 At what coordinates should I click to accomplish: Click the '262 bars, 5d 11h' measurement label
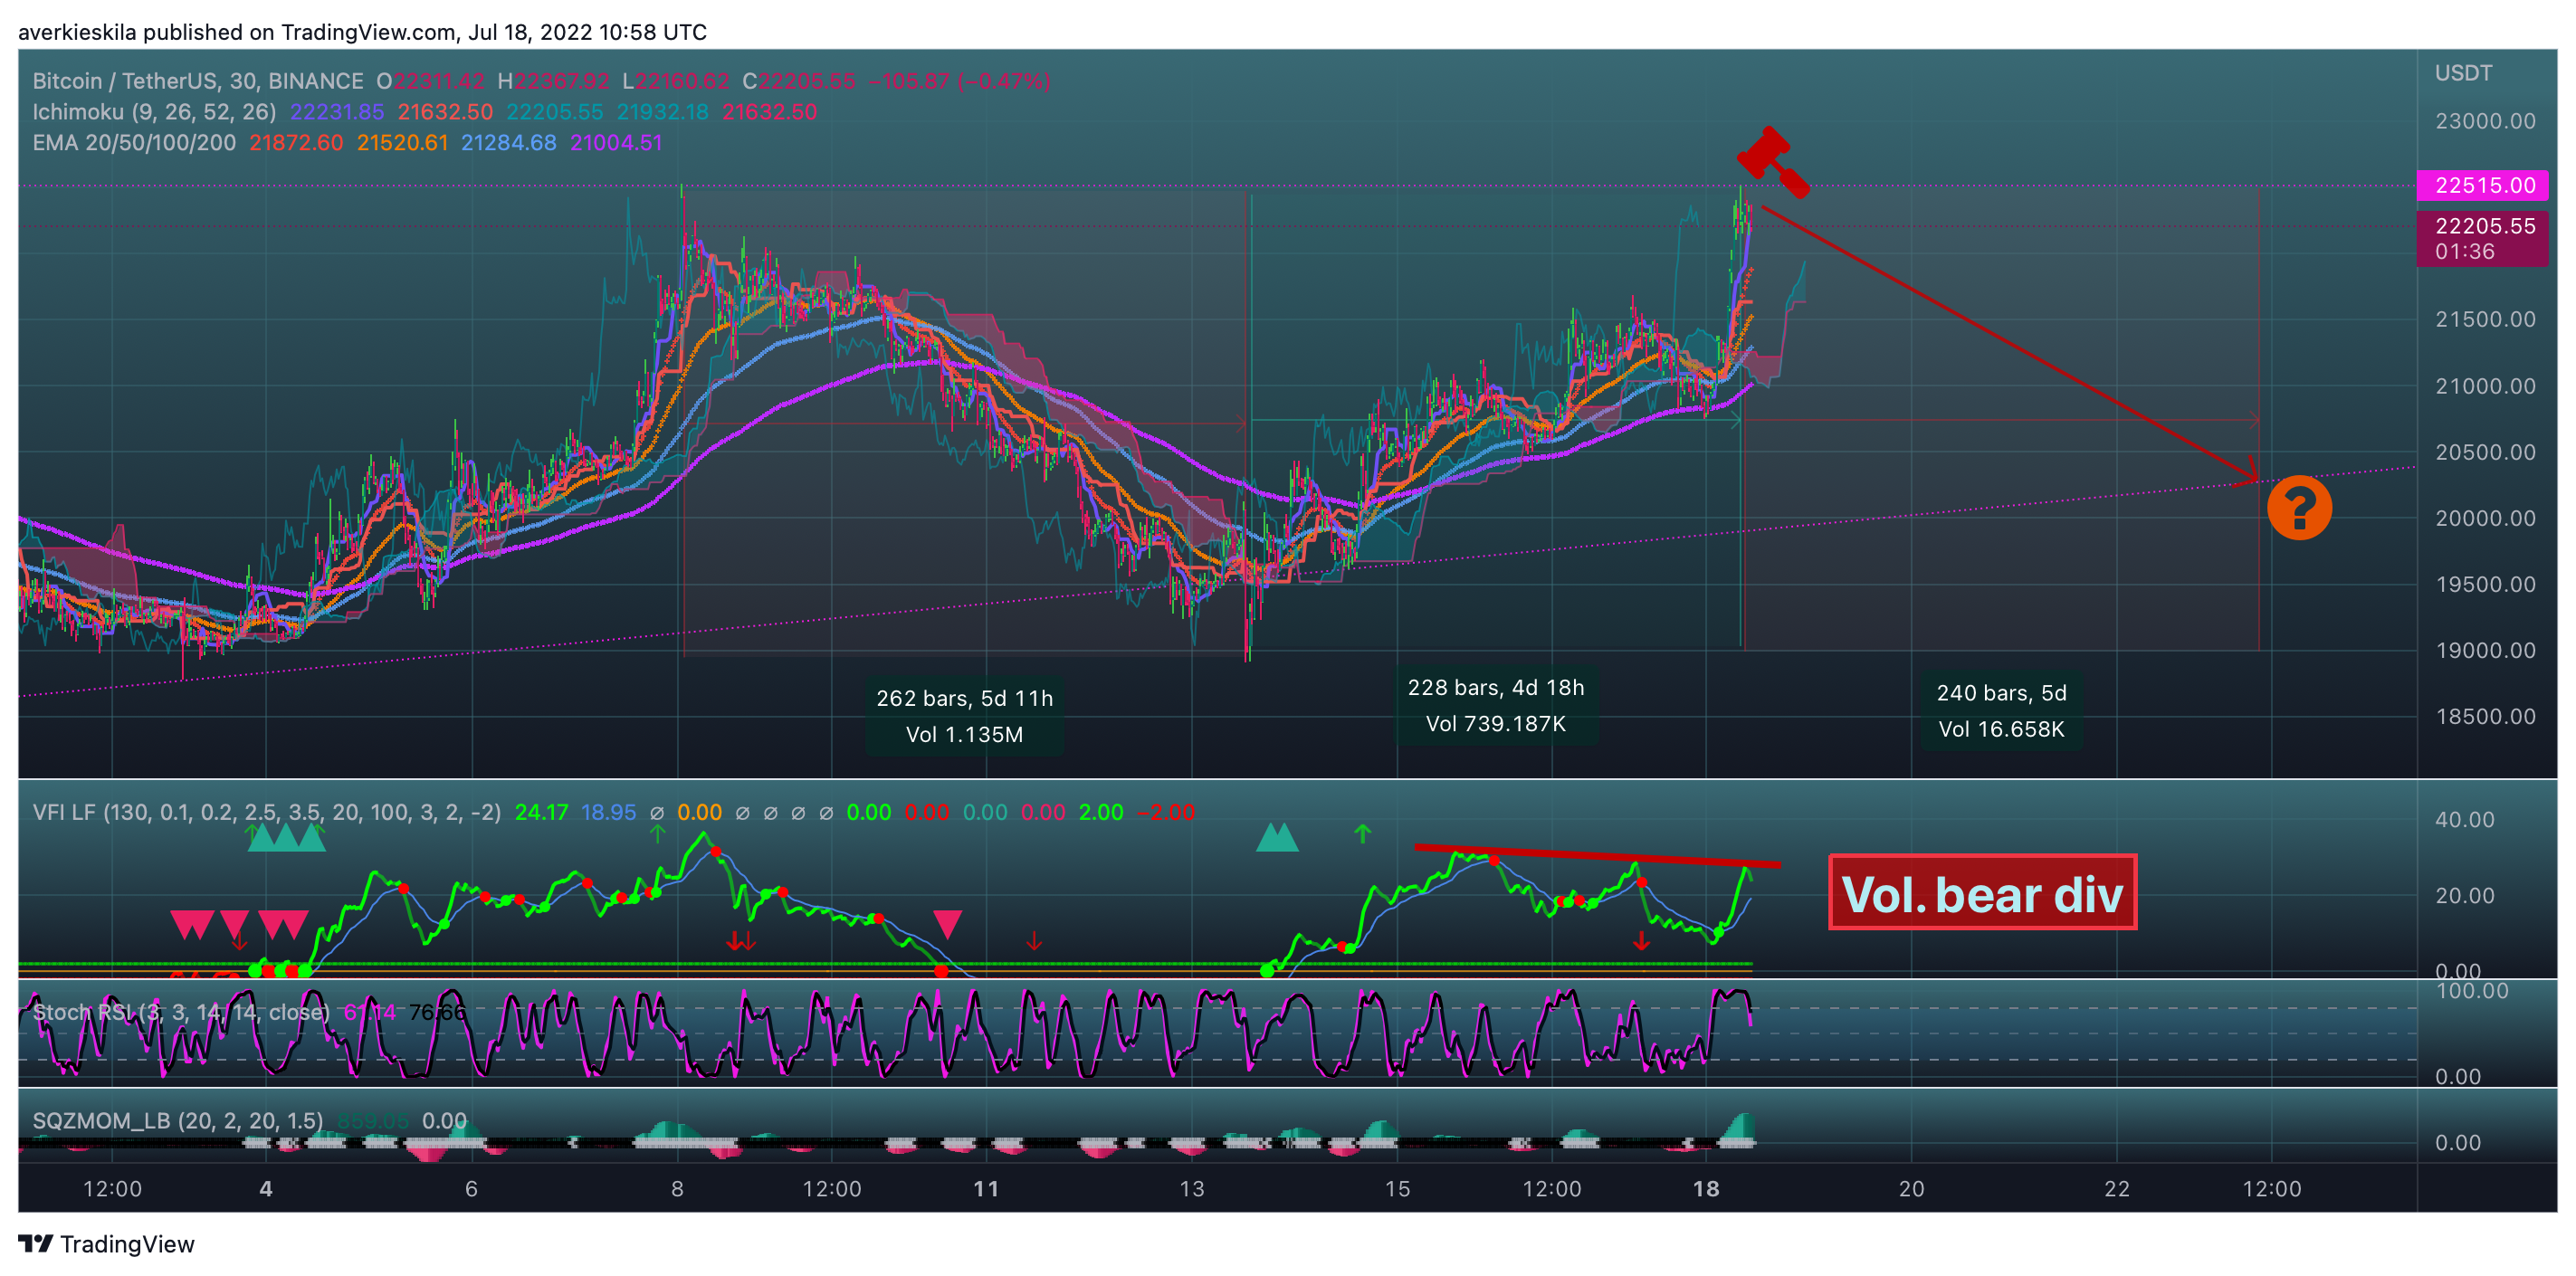pos(964,698)
